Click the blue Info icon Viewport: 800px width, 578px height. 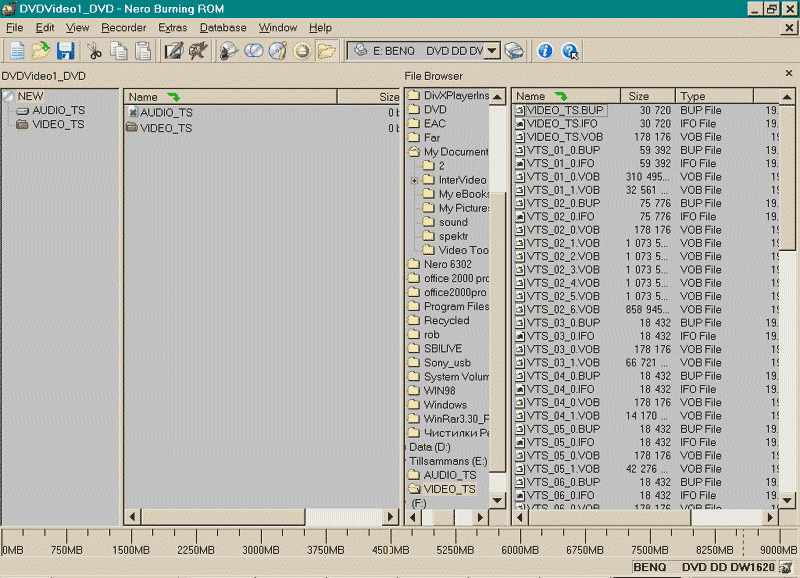545,51
